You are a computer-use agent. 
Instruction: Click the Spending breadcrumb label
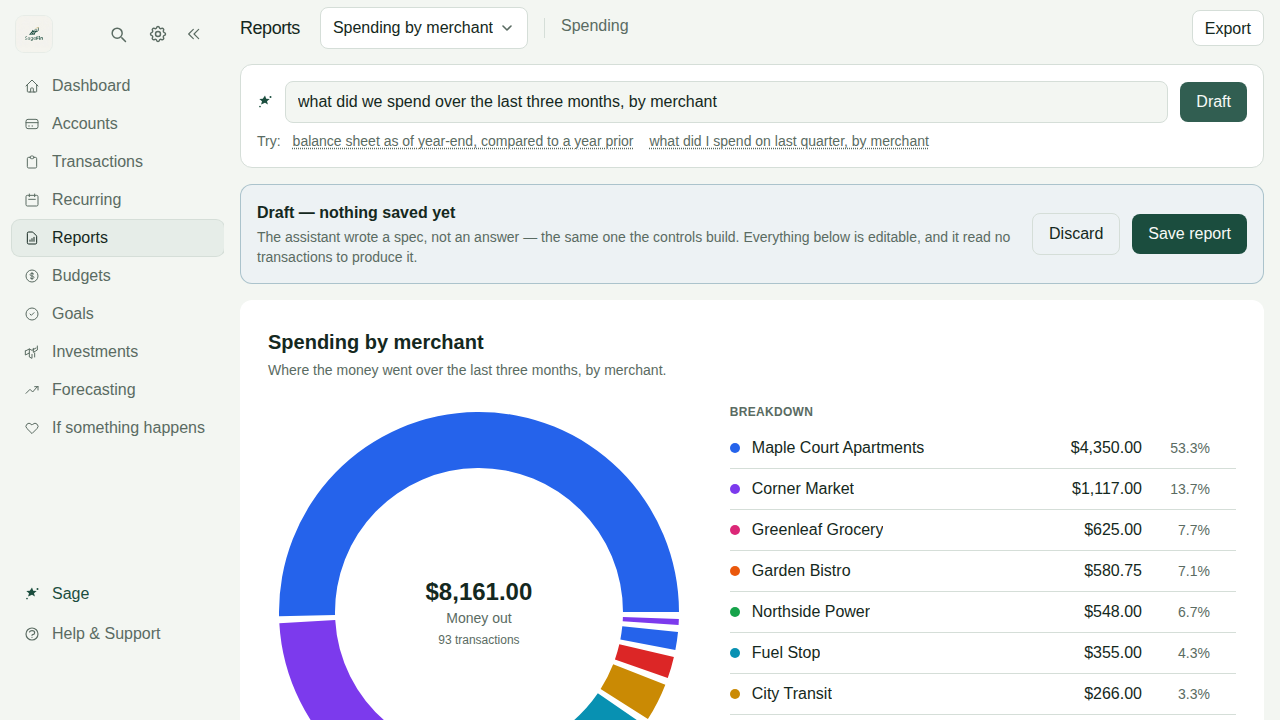coord(595,26)
